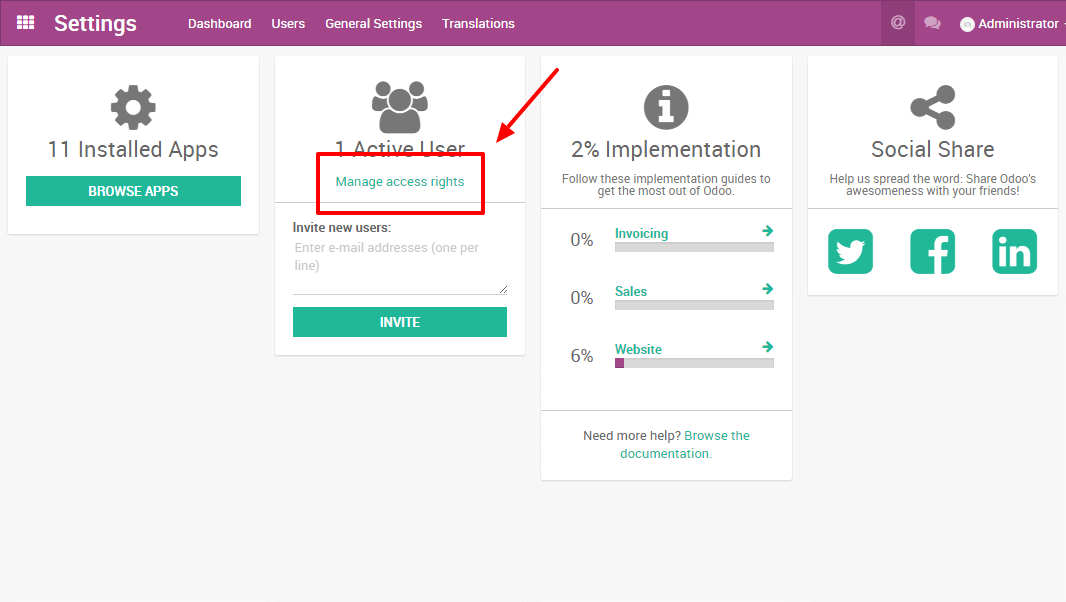
Task: Share Odoo on LinkedIn
Action: [x=1014, y=252]
